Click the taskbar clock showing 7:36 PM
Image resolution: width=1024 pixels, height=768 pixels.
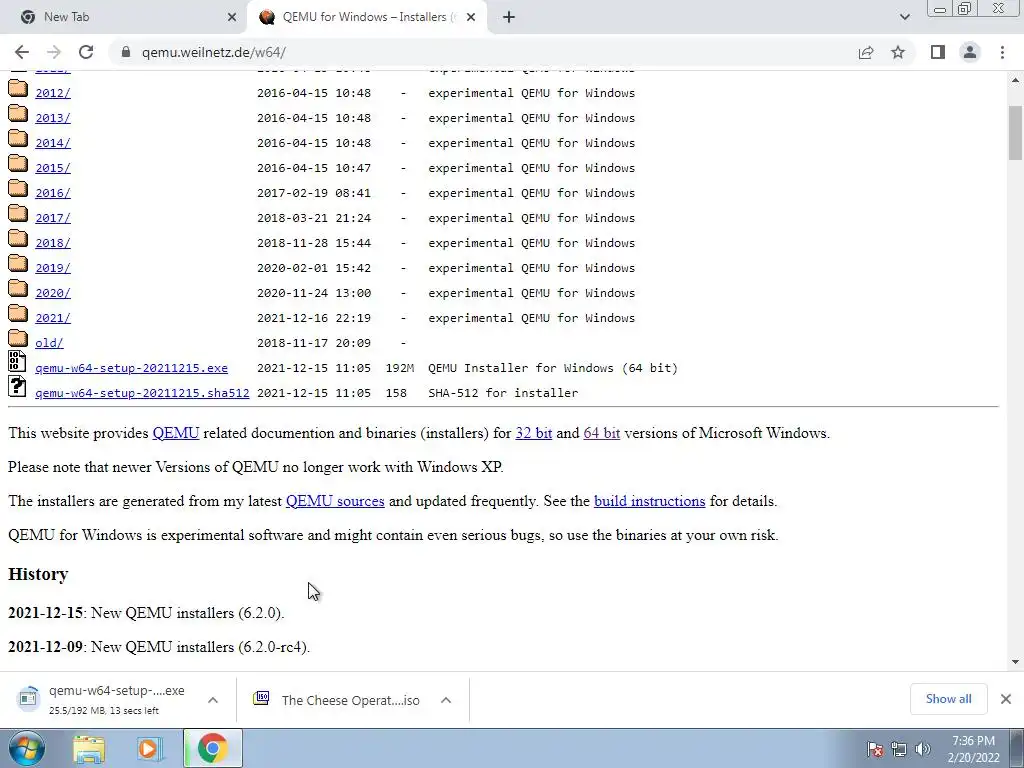coord(973,749)
